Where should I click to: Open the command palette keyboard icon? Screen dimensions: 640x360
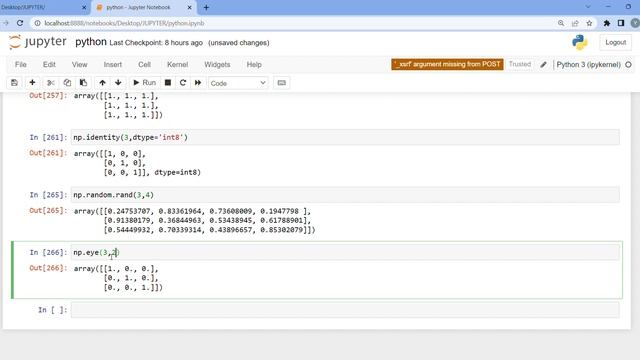click(x=282, y=83)
